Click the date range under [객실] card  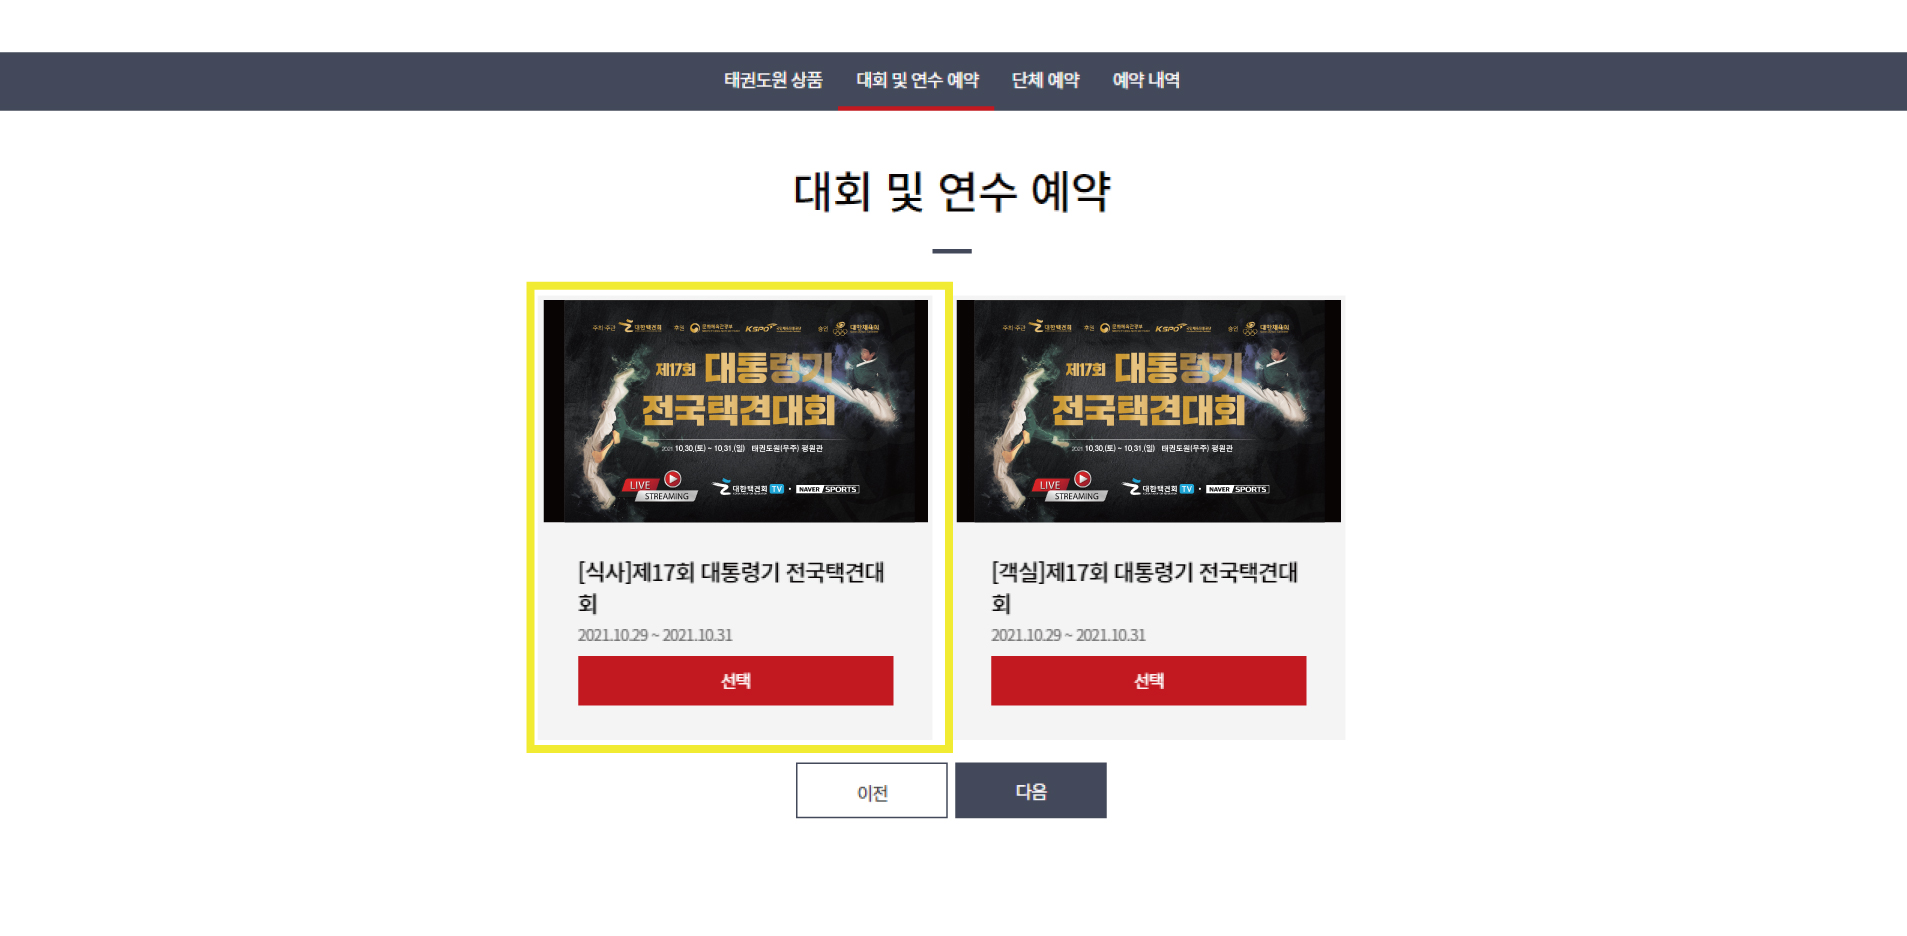[x=1068, y=635]
